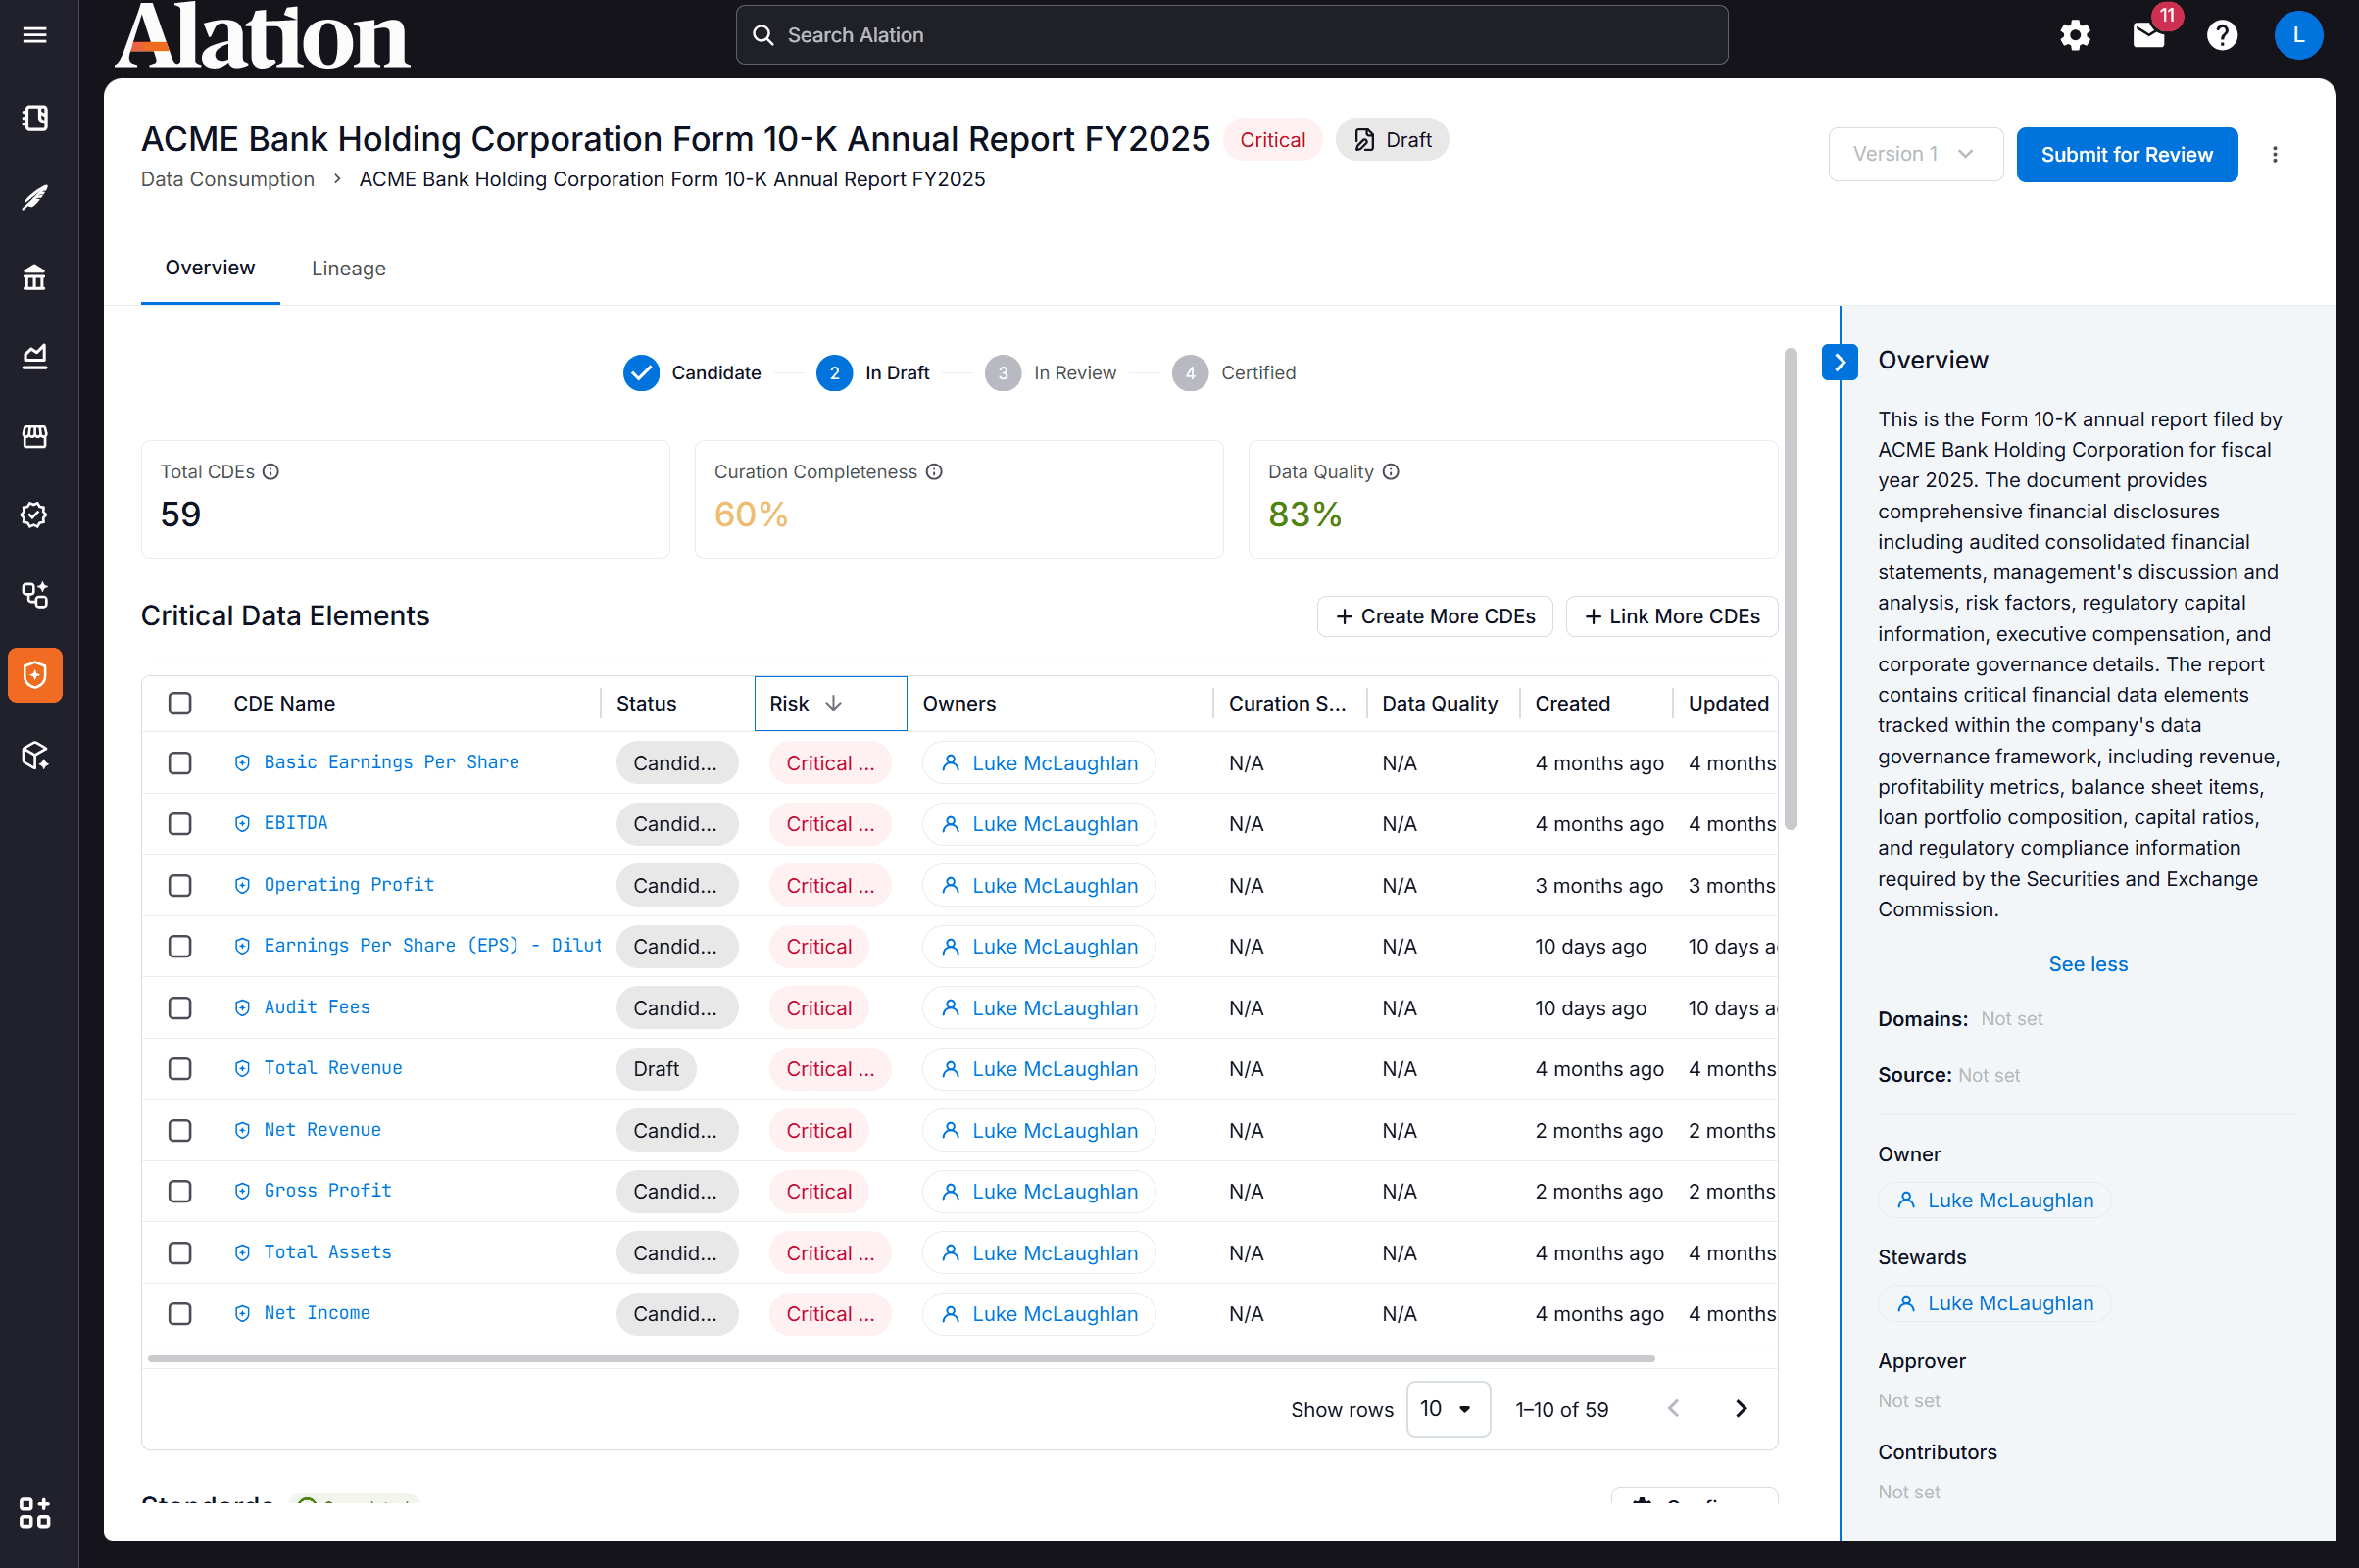Click the Status column header

coord(646,703)
